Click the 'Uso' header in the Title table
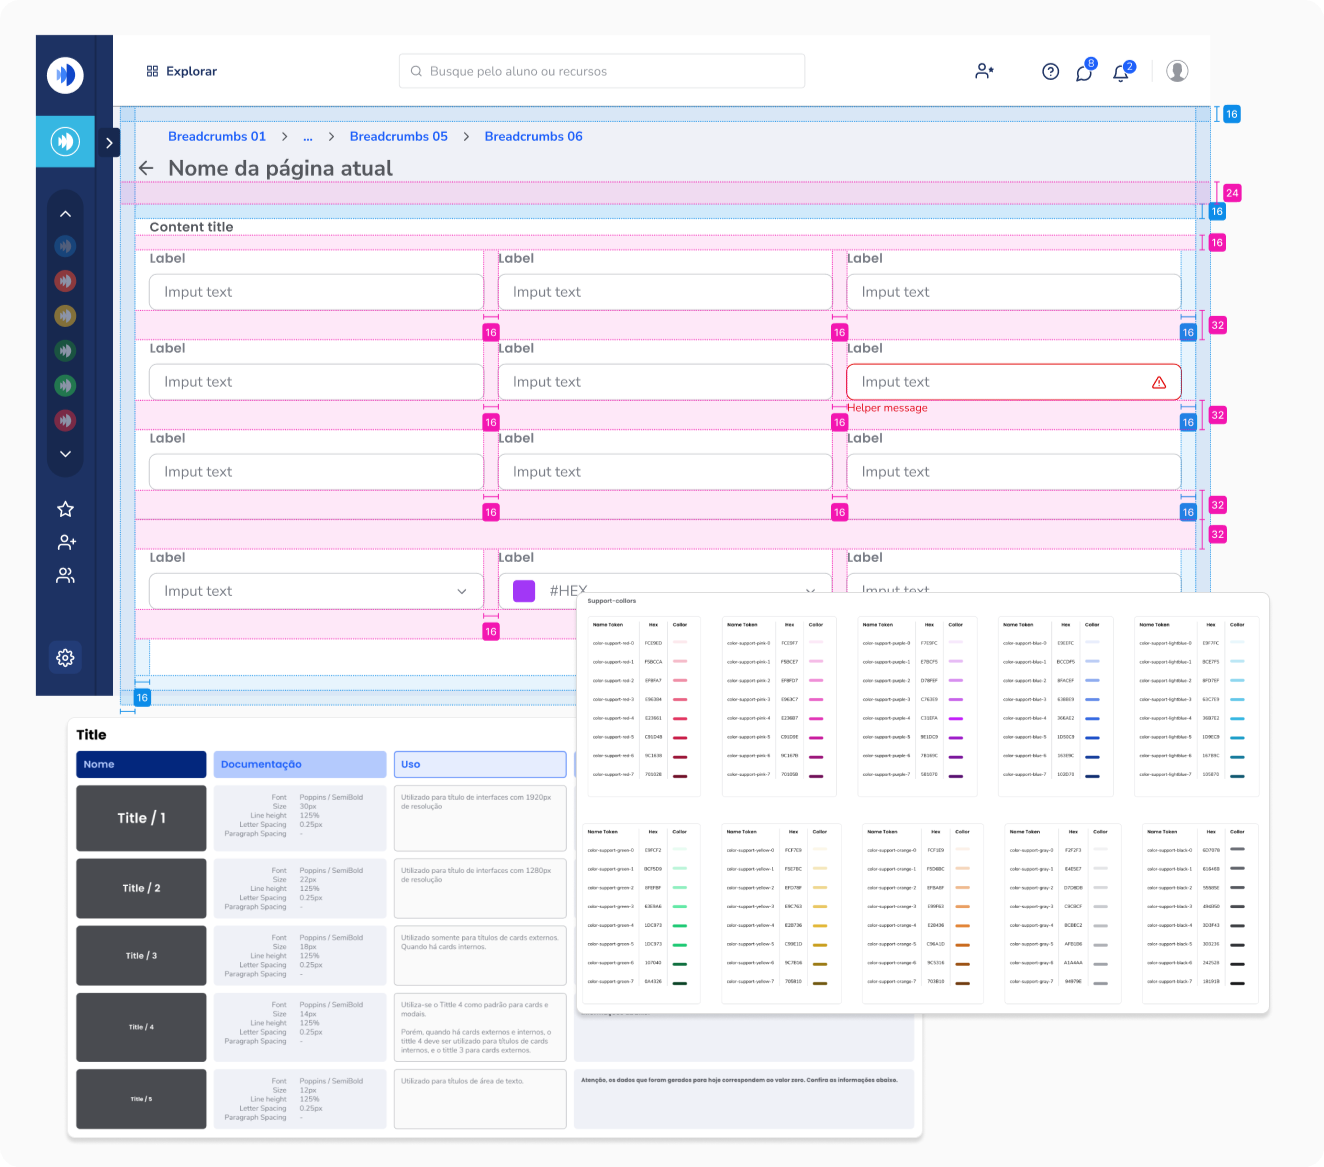Screen dimensions: 1324x1167 (480, 764)
